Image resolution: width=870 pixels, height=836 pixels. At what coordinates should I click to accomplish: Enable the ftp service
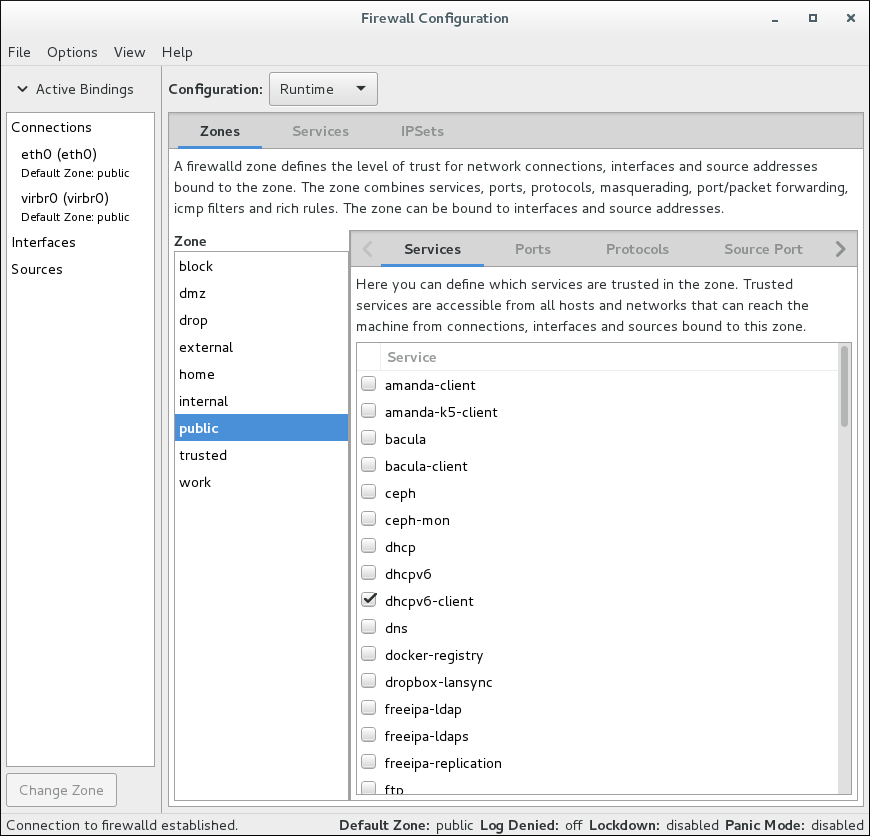click(369, 788)
